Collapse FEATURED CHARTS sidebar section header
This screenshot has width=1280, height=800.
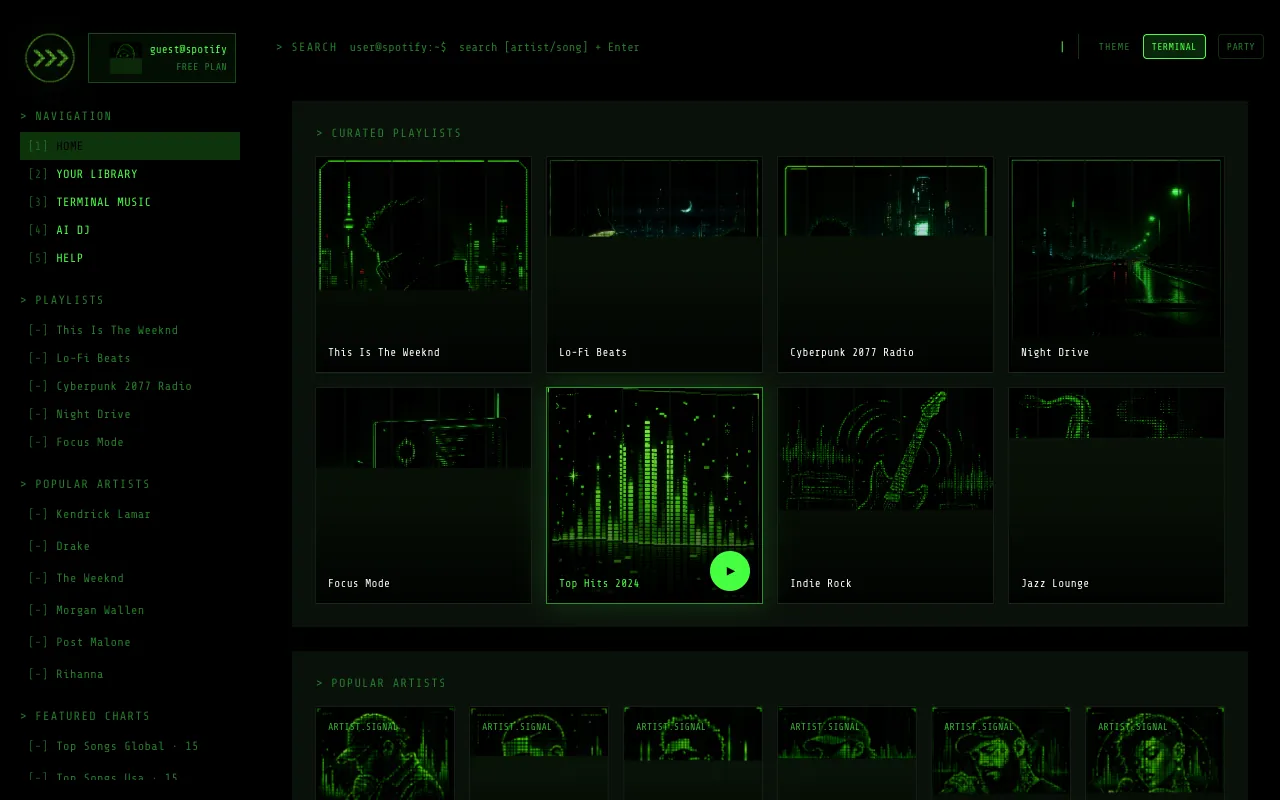[x=85, y=716]
